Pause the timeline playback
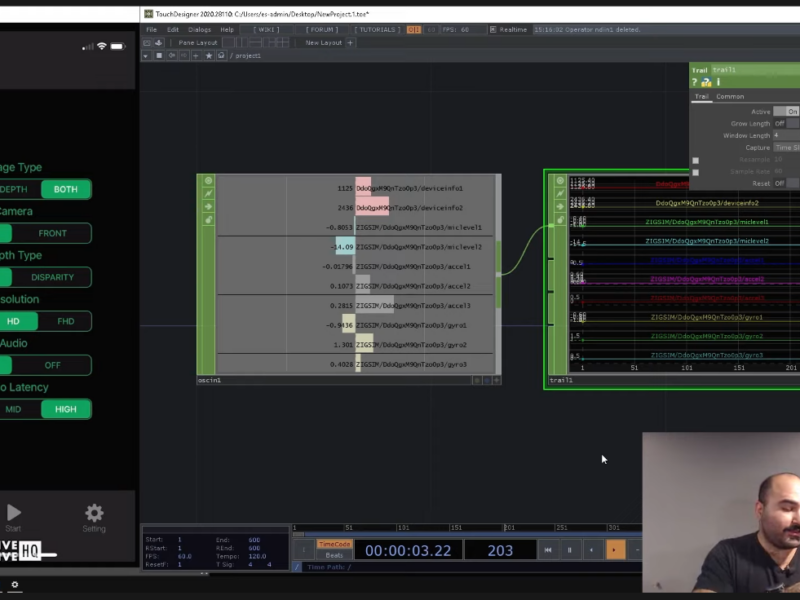Screen dimensions: 800x600 pos(570,550)
